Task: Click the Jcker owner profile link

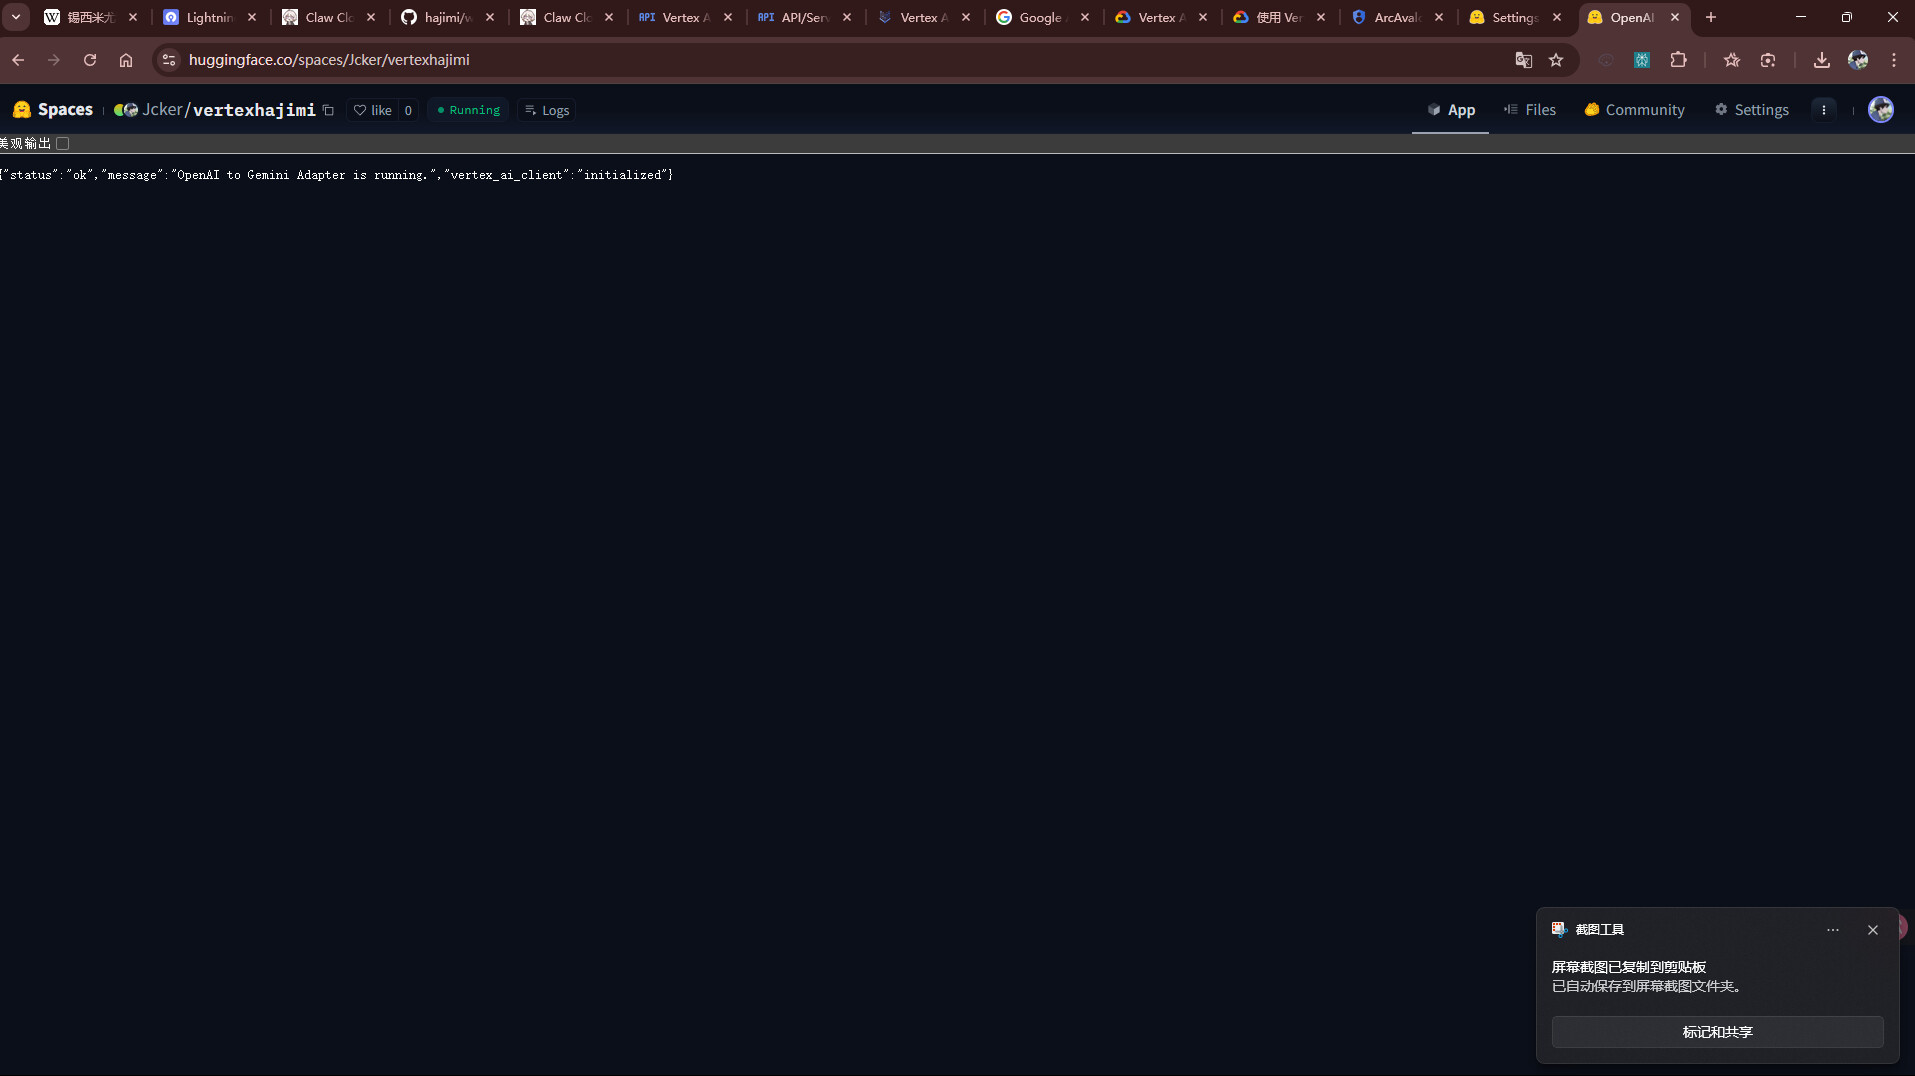Action: click(x=162, y=110)
